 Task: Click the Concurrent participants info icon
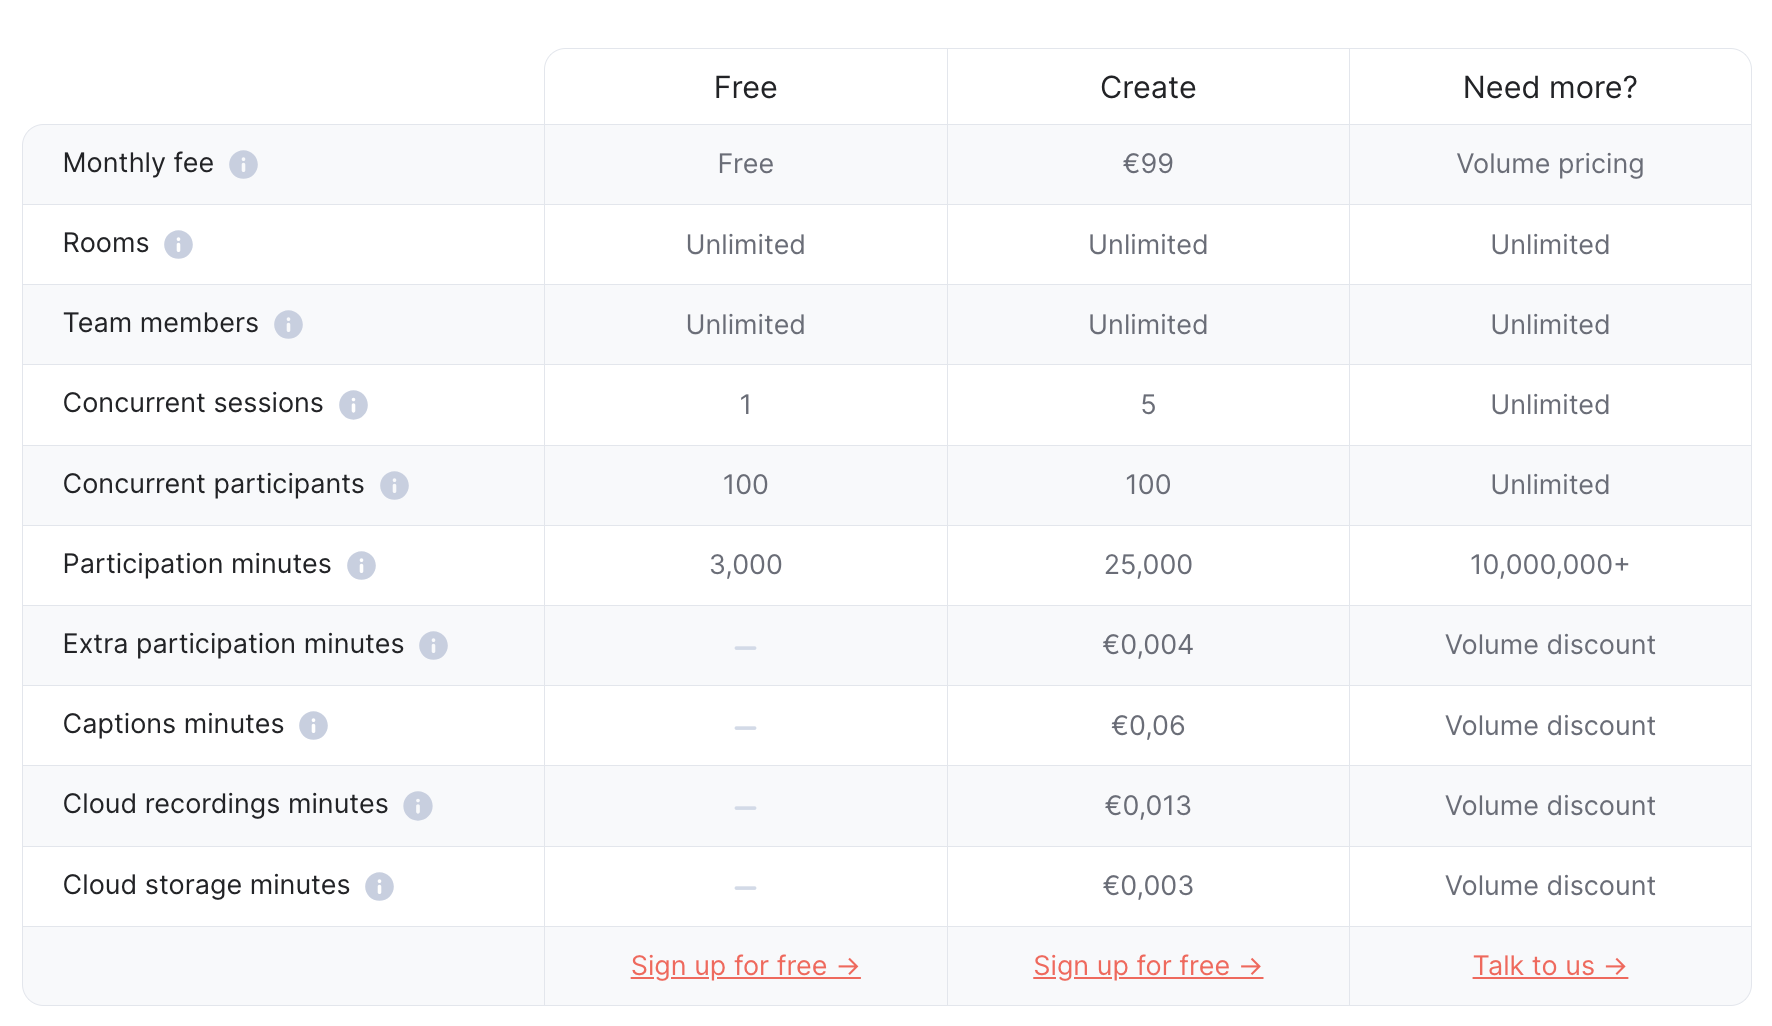[394, 485]
